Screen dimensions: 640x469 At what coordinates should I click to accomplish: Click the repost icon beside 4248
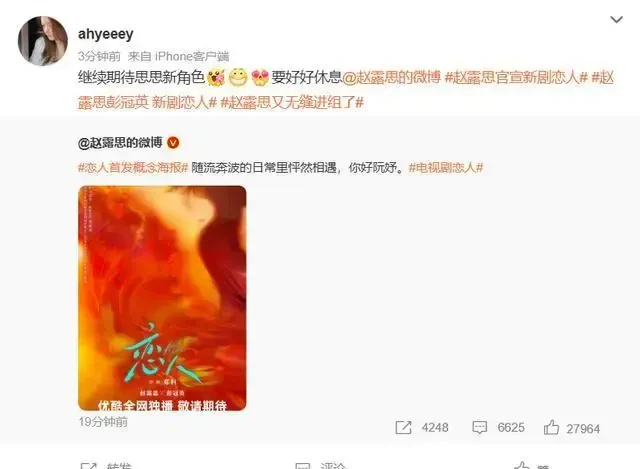tap(403, 428)
